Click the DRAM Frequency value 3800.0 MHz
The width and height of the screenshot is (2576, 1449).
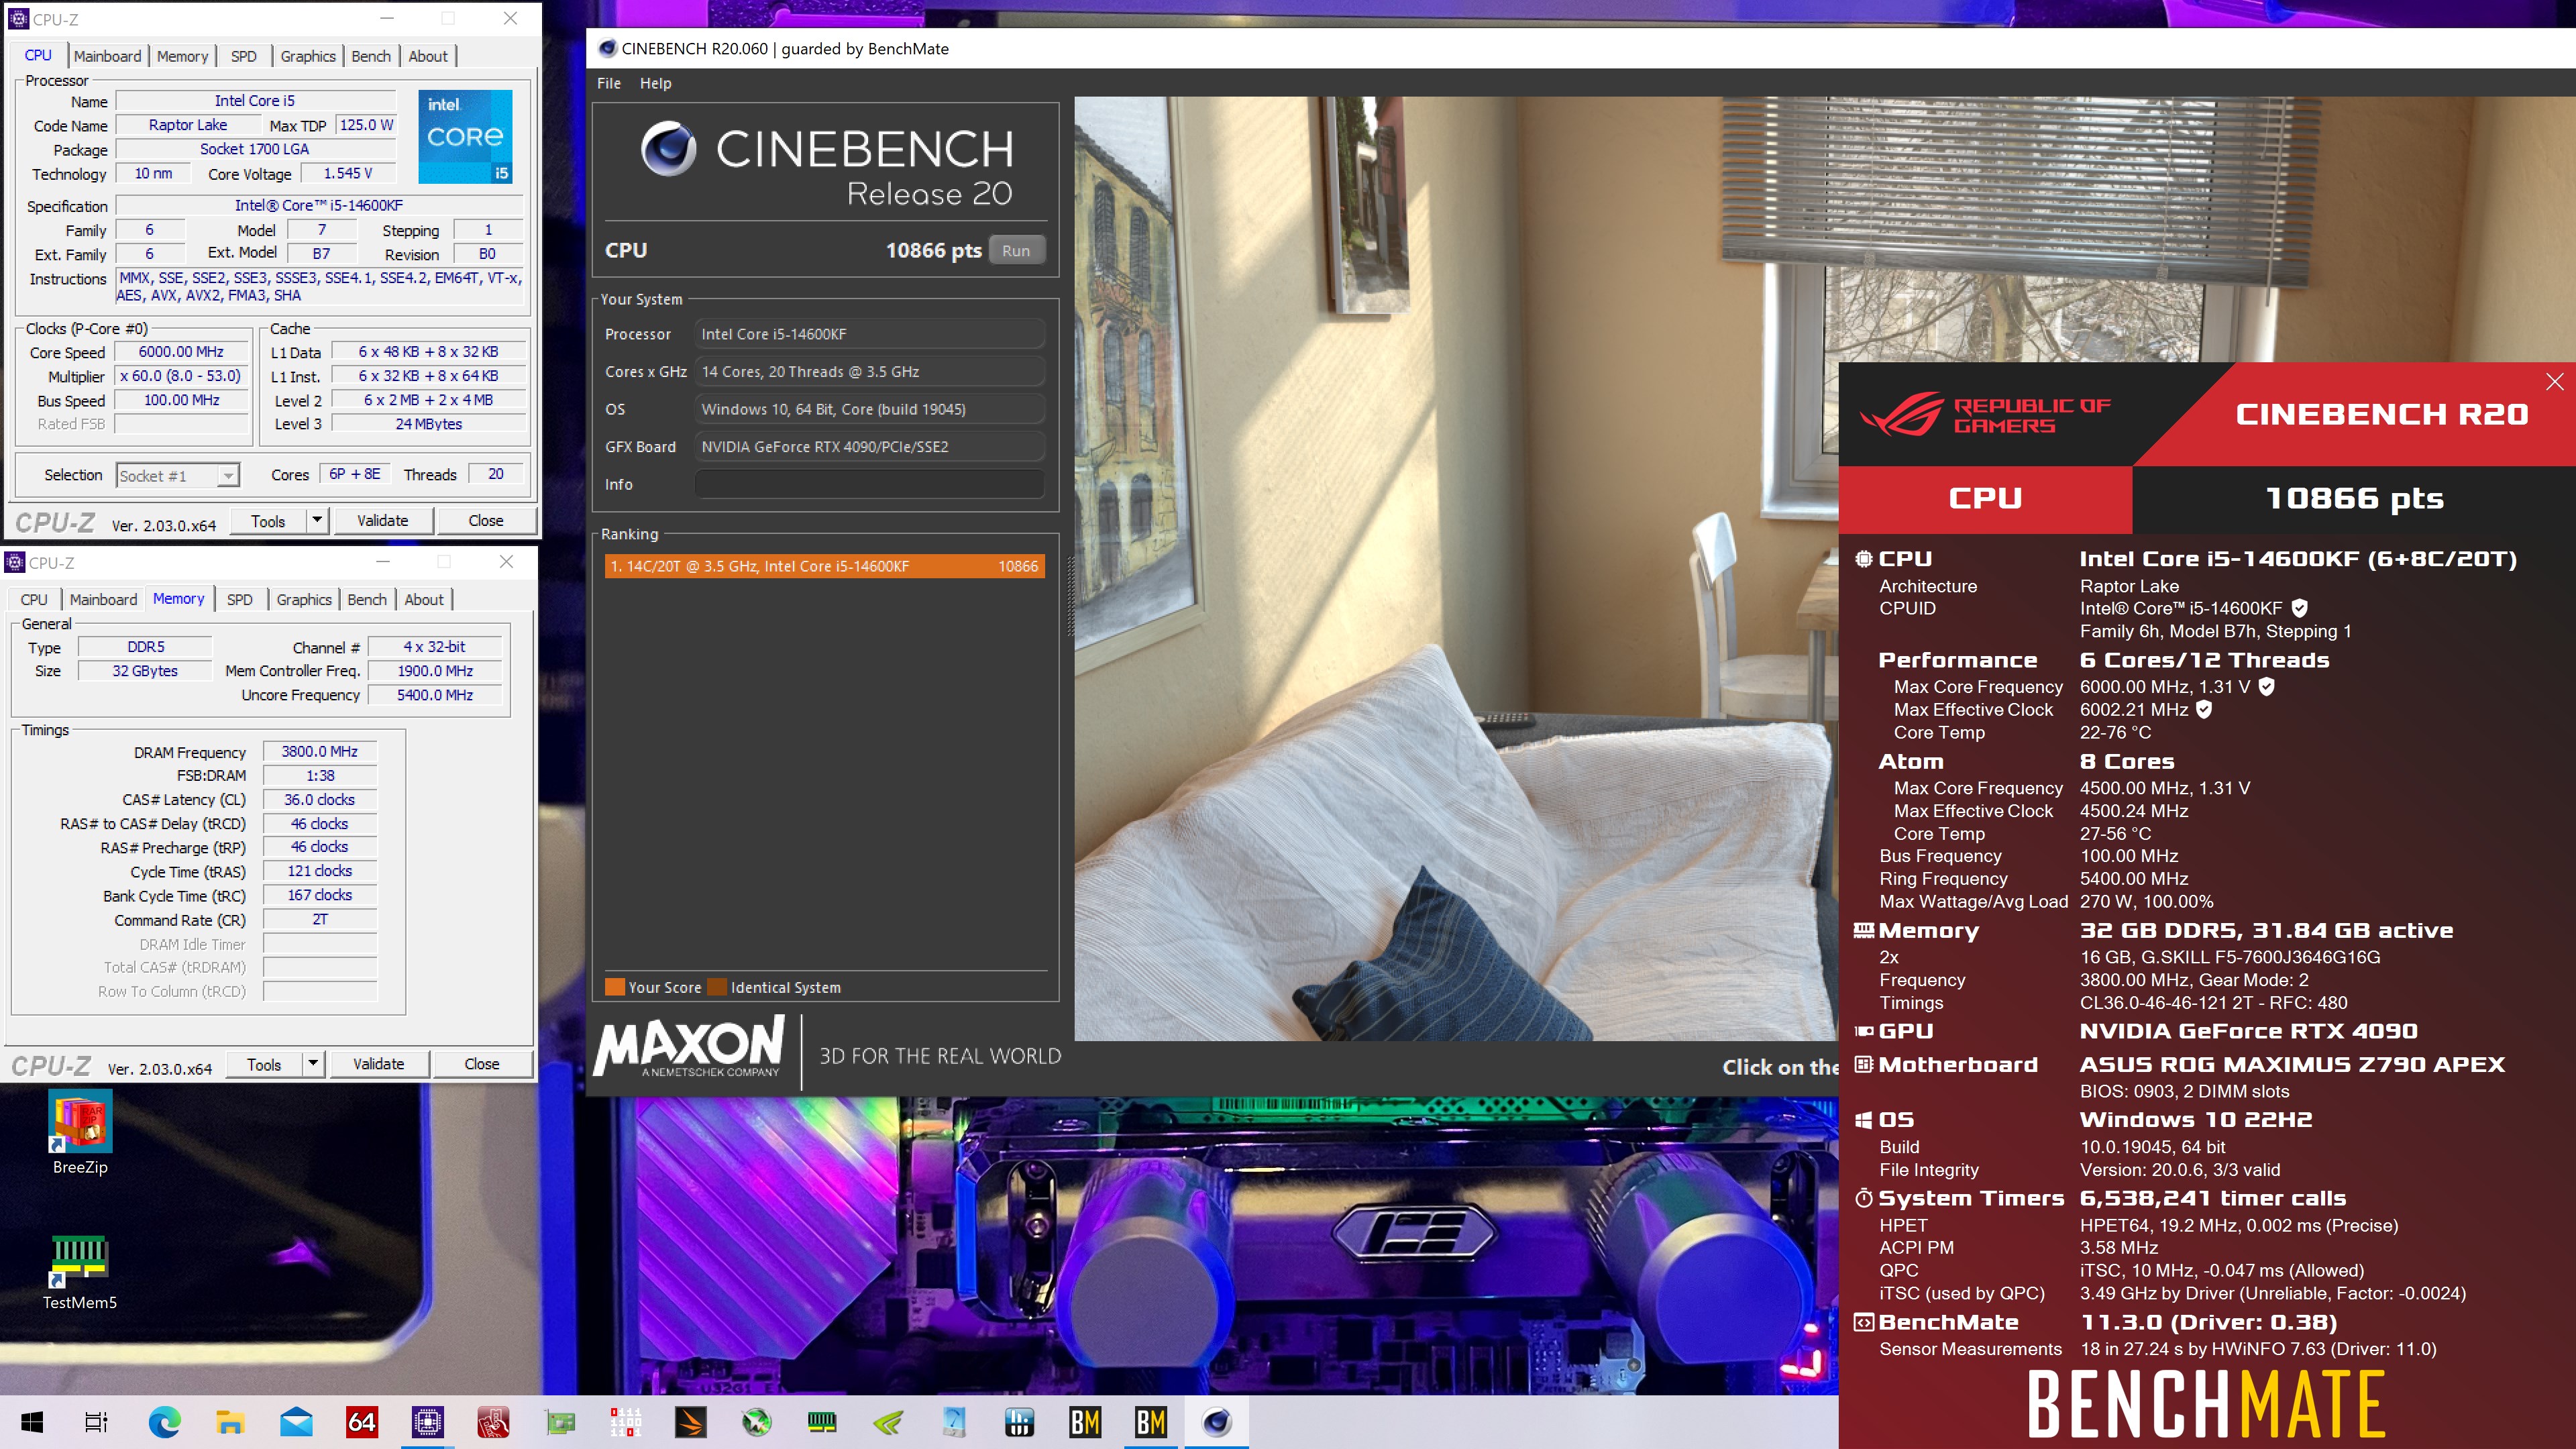(x=320, y=752)
